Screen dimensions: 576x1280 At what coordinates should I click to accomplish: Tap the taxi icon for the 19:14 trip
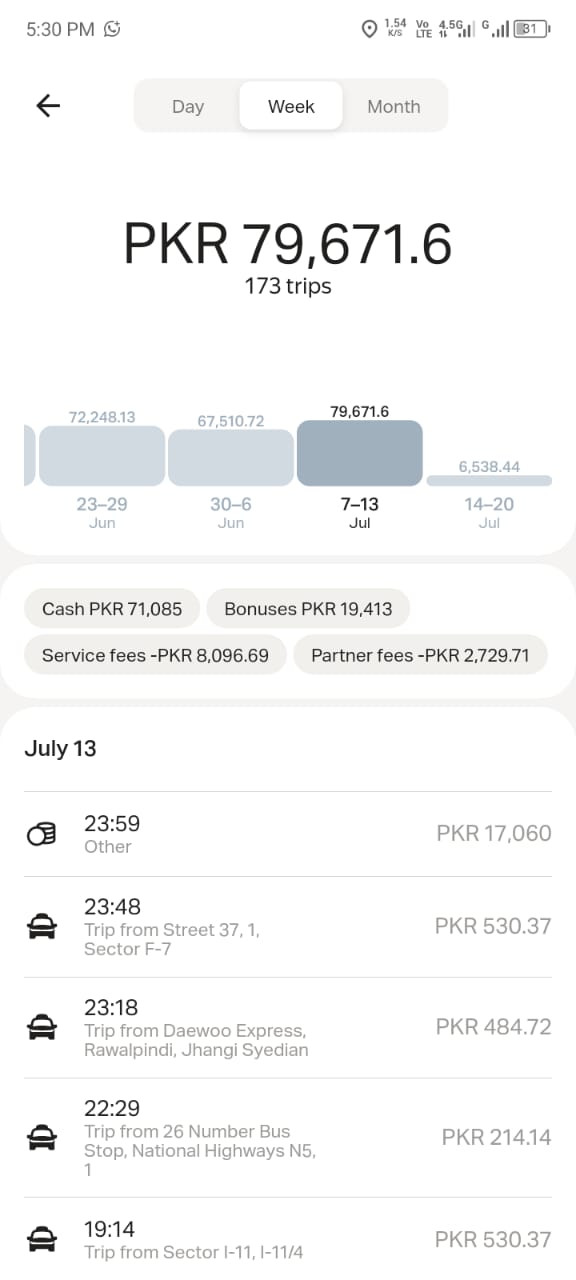[x=41, y=1240]
